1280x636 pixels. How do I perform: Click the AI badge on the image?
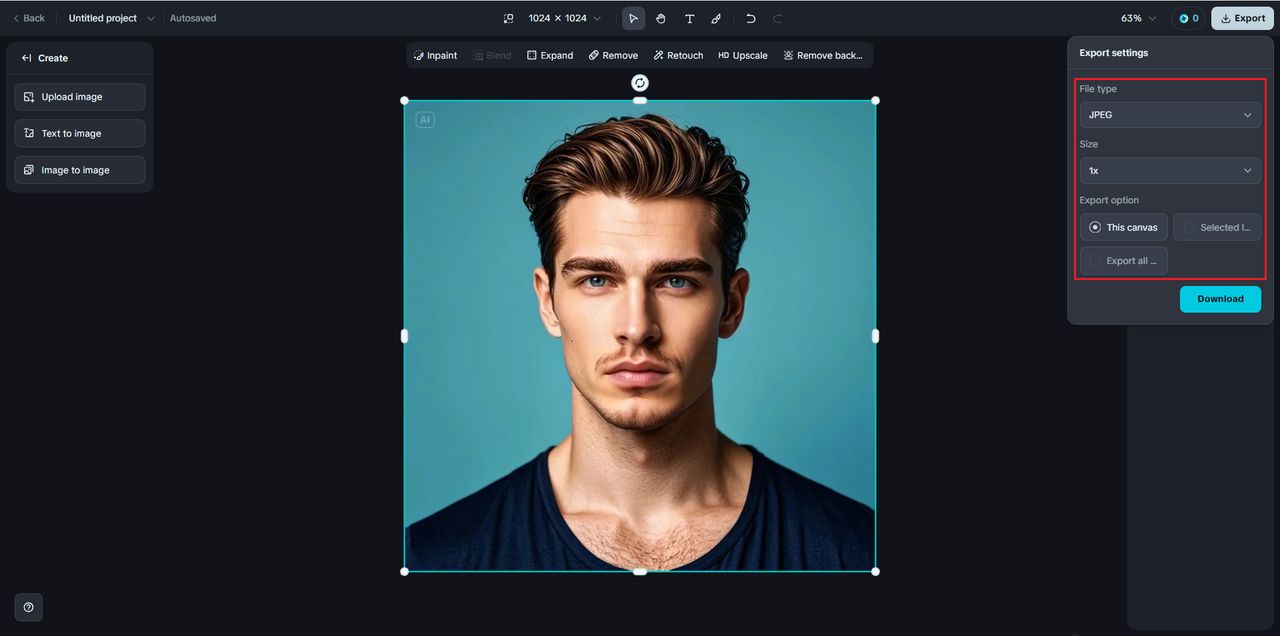click(x=425, y=120)
